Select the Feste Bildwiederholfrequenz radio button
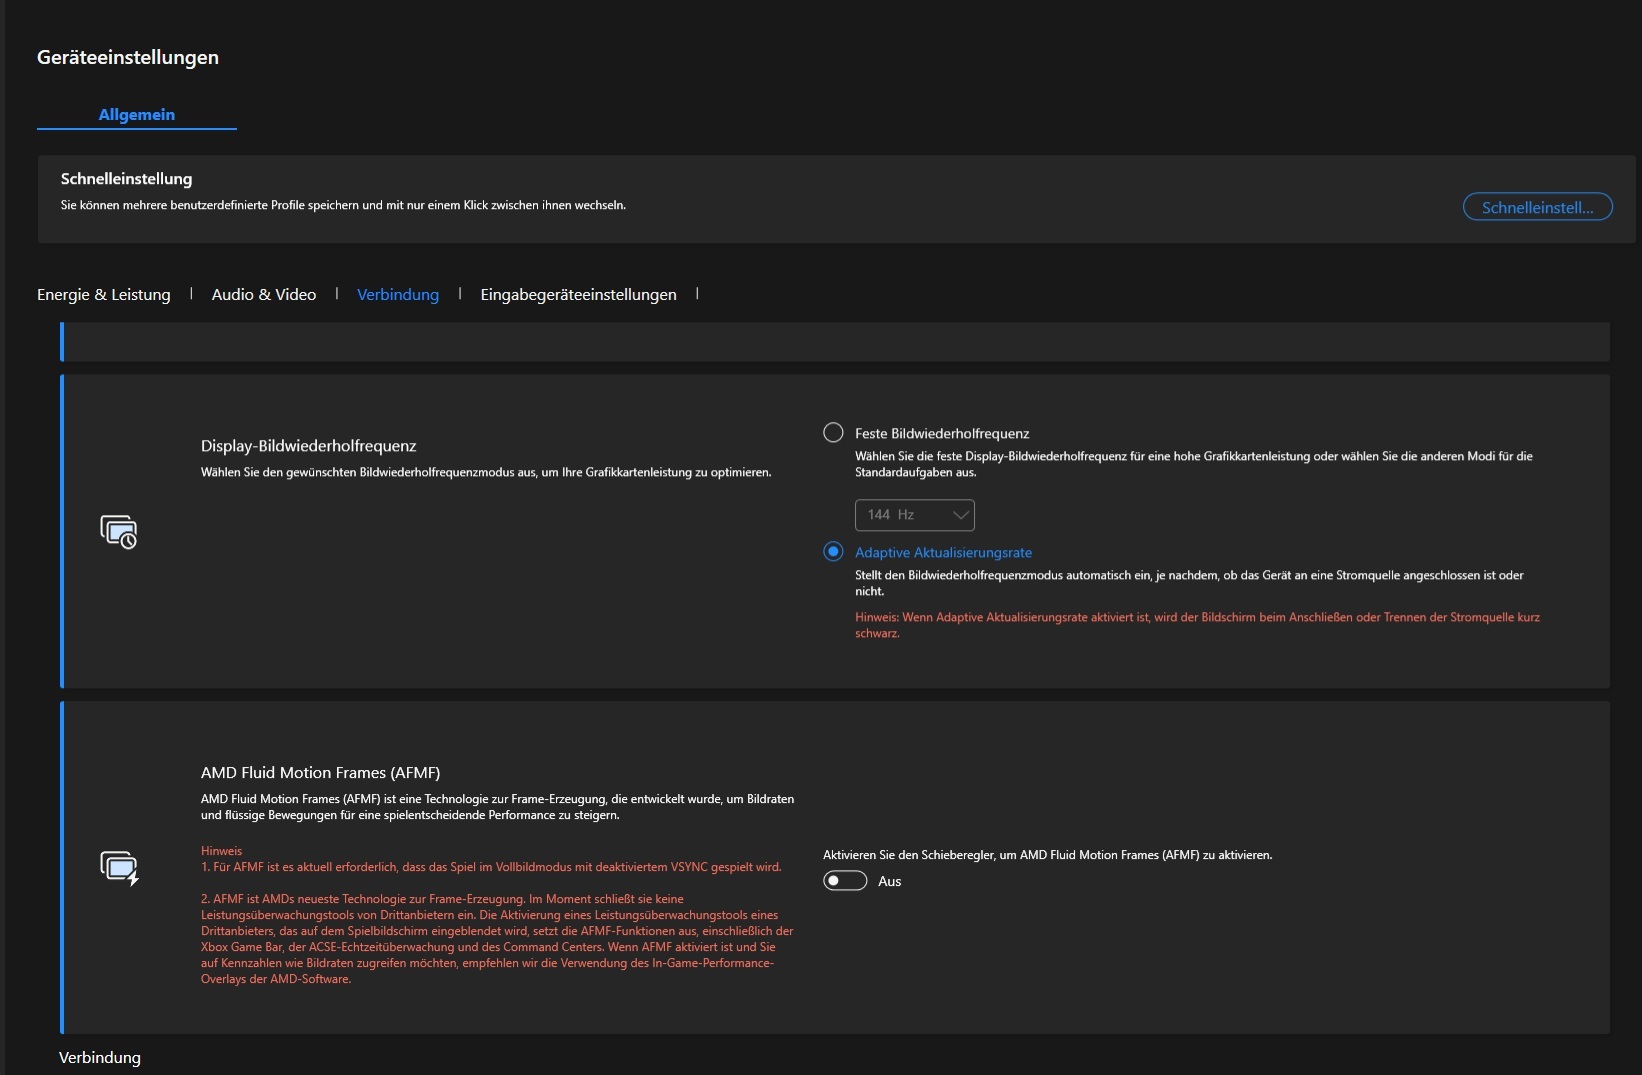The height and width of the screenshot is (1075, 1642). point(833,433)
